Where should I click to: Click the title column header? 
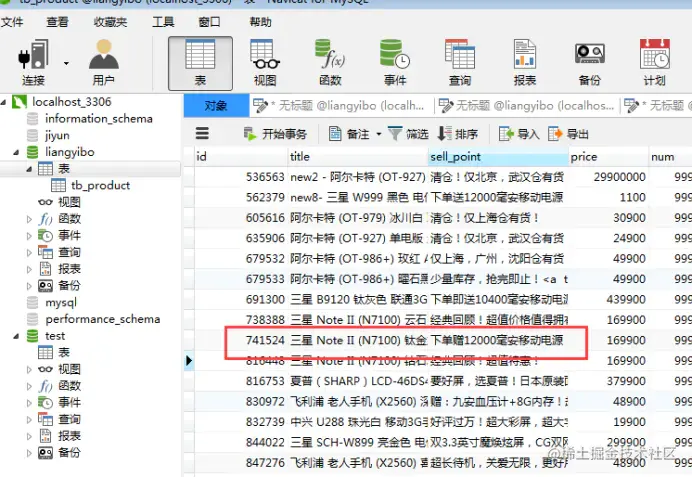pyautogui.click(x=358, y=157)
